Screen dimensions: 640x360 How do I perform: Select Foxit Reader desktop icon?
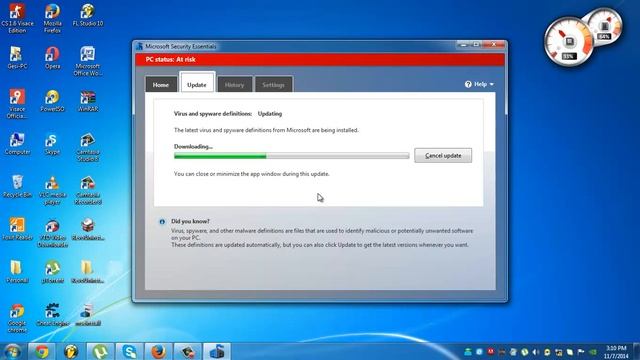[x=17, y=229]
